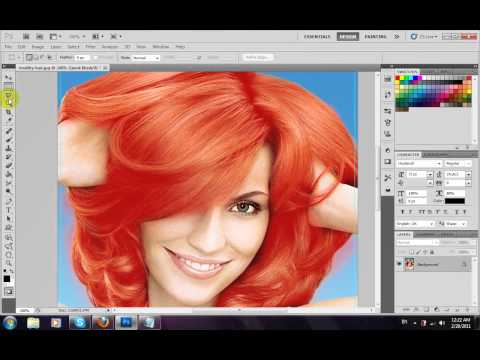Open the leading dropdown arrow
Viewport: 480px width, 360px height.
click(468, 175)
